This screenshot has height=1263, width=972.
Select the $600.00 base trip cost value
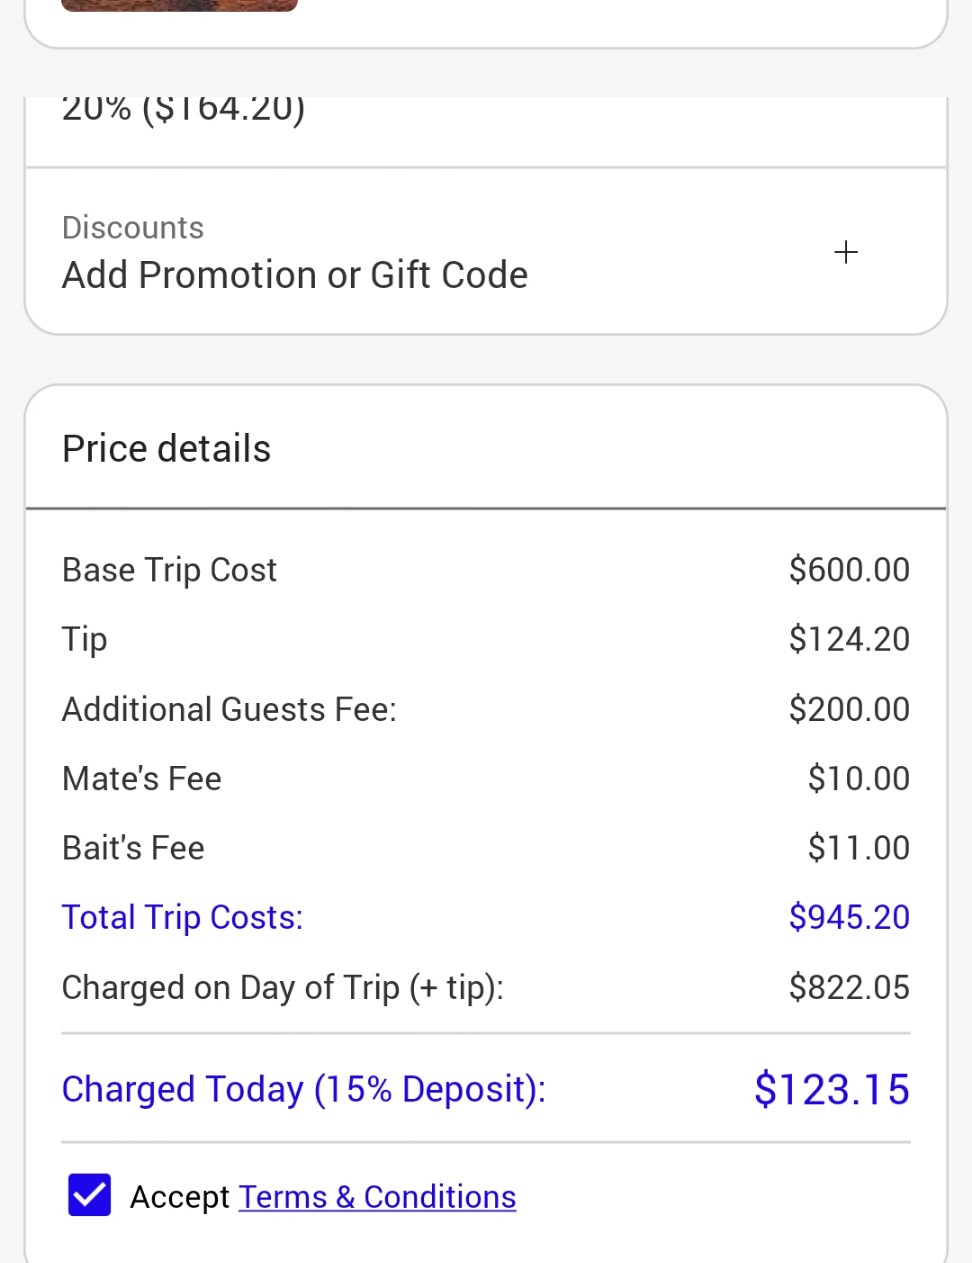point(849,570)
